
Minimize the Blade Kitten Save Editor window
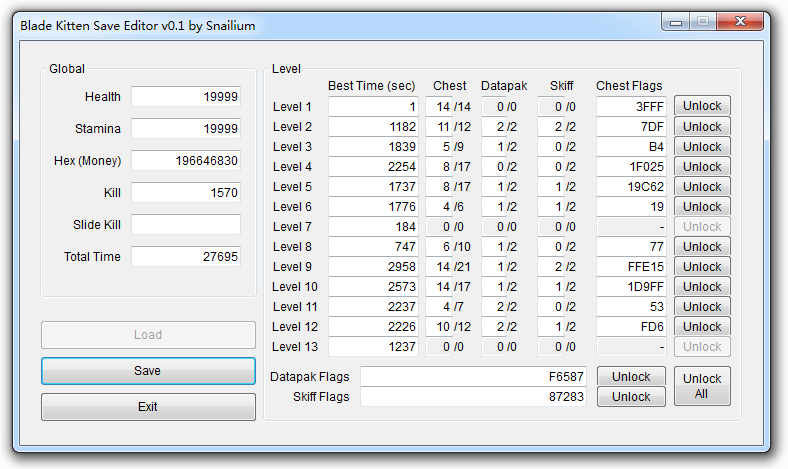(676, 22)
